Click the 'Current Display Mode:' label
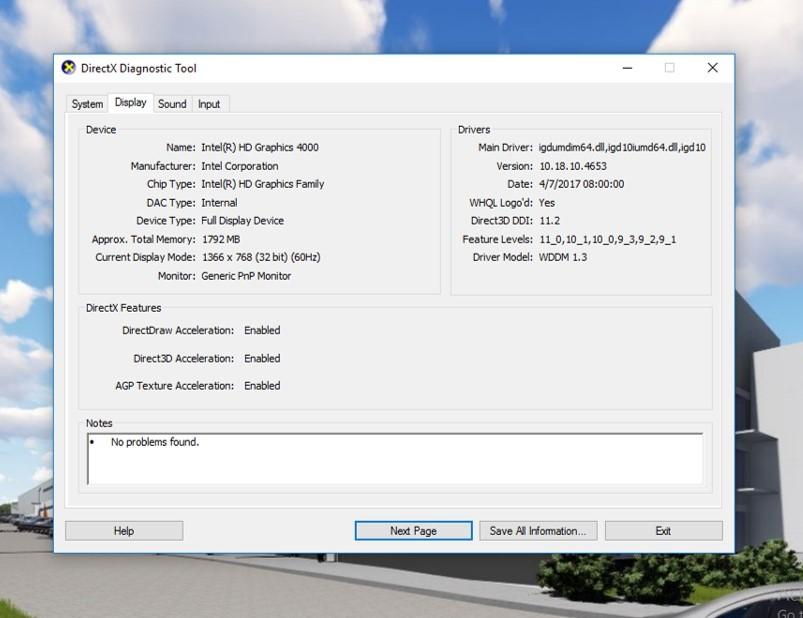The image size is (803, 618). (145, 257)
